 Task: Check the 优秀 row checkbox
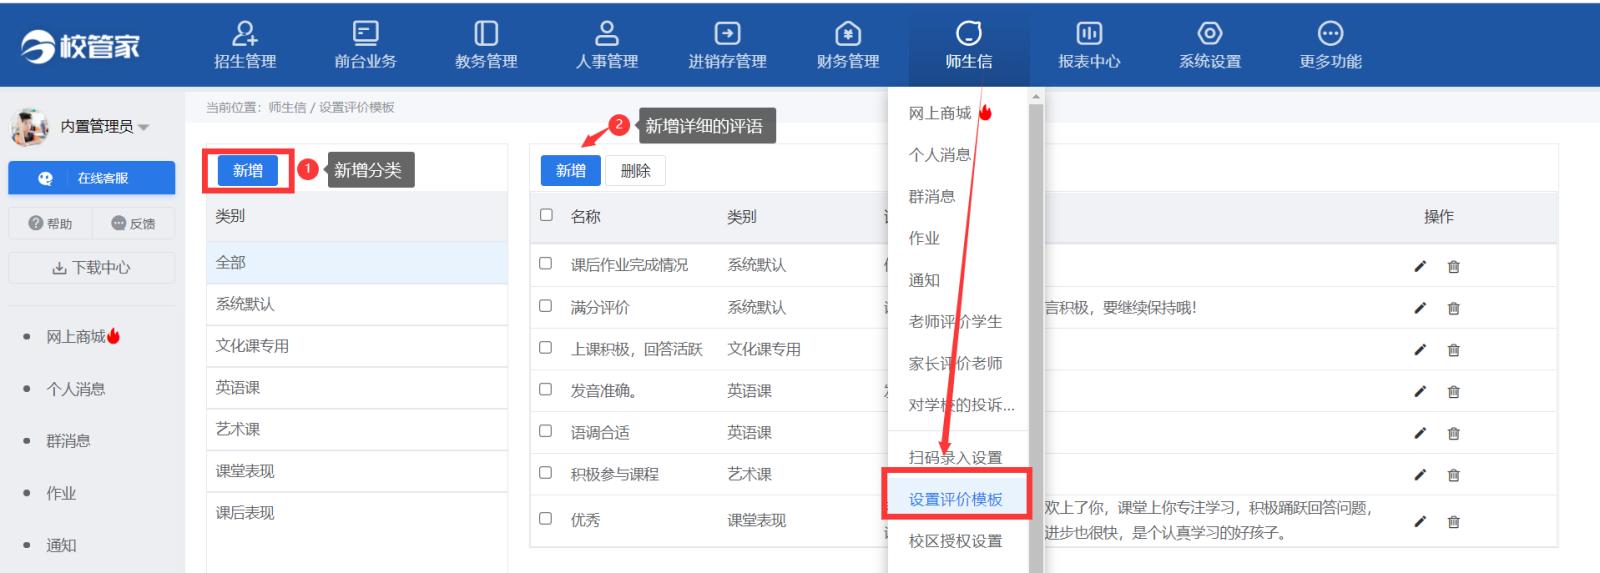pos(546,518)
